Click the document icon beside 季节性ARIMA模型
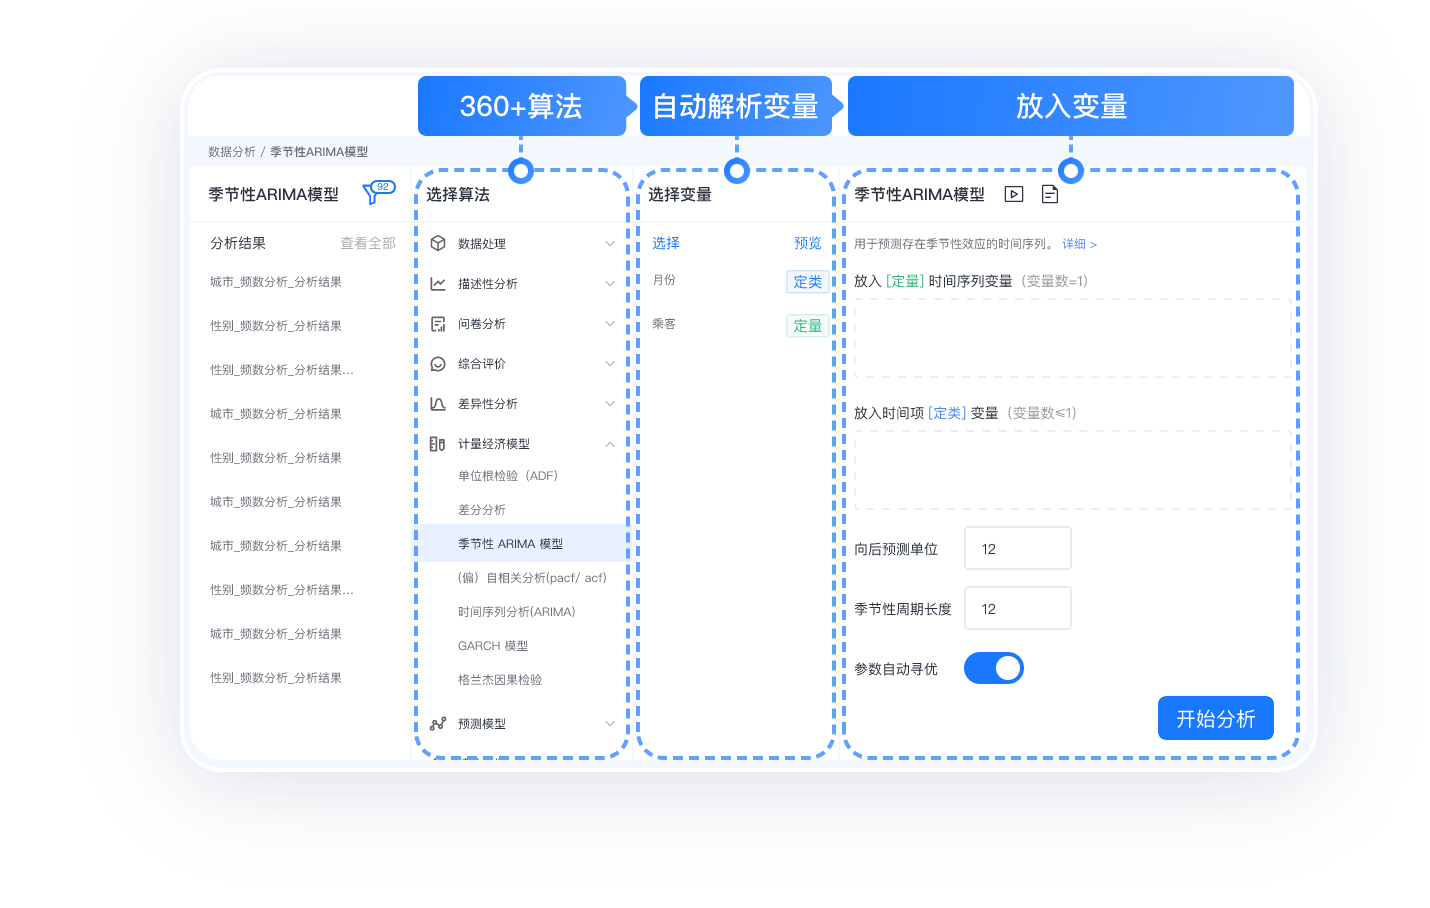 1050,194
